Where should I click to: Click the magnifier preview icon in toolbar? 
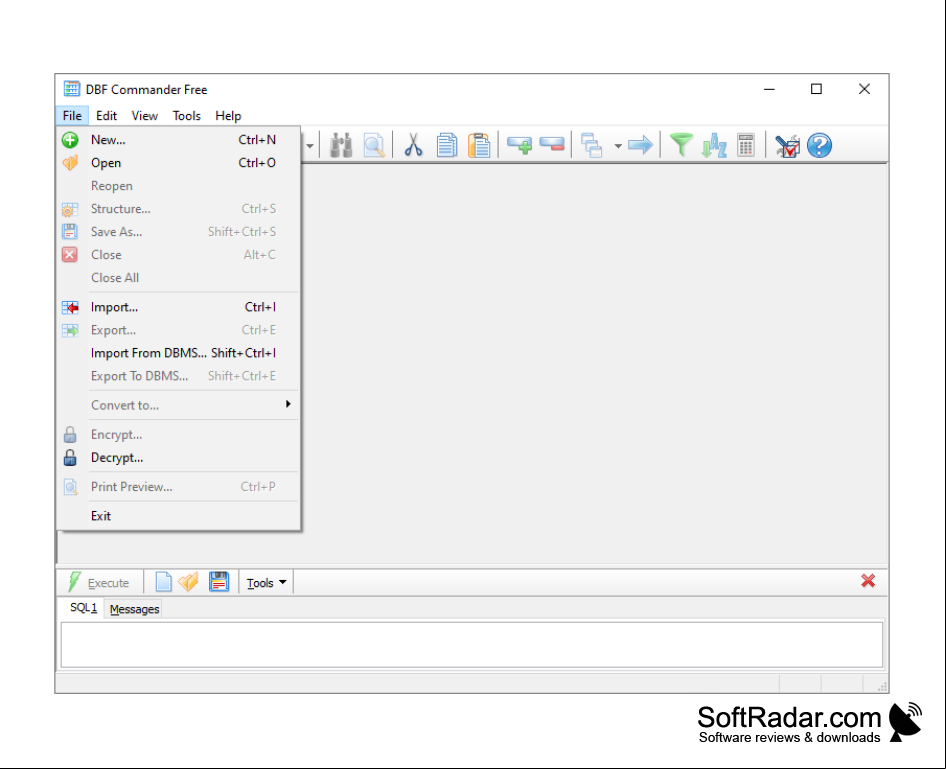pyautogui.click(x=374, y=145)
